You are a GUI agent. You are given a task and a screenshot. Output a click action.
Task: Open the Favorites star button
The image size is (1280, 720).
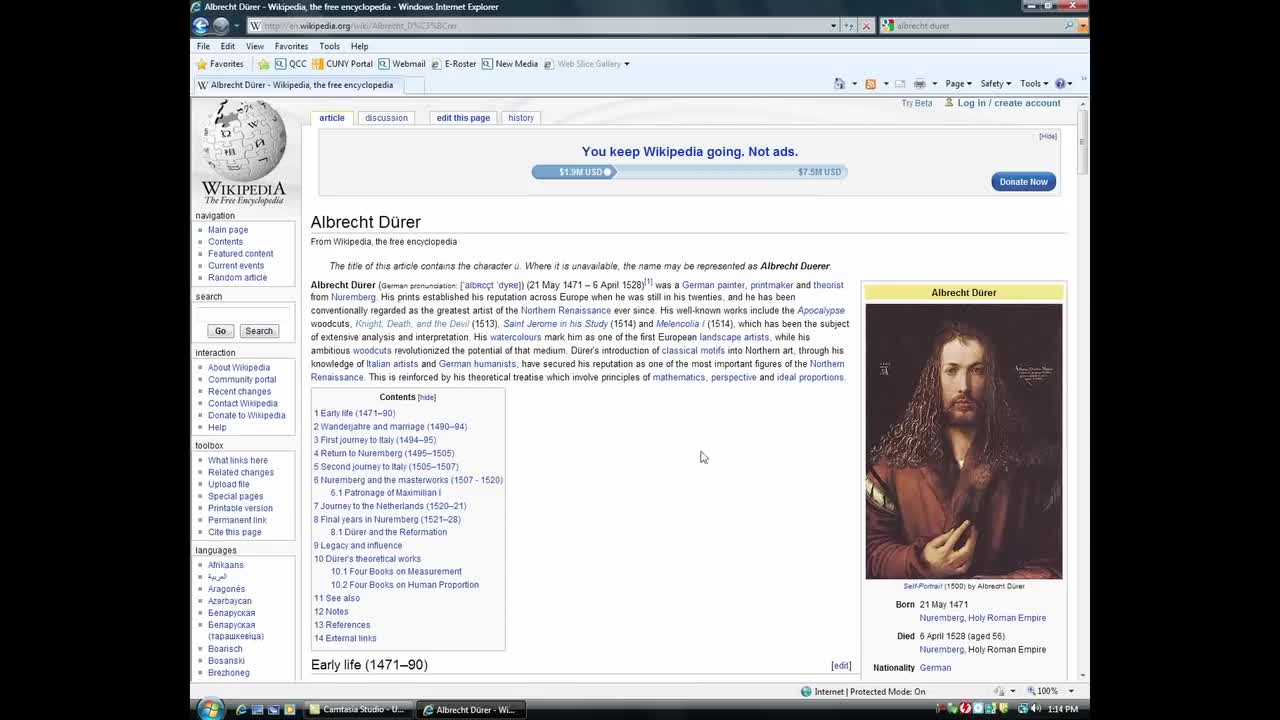coord(220,64)
